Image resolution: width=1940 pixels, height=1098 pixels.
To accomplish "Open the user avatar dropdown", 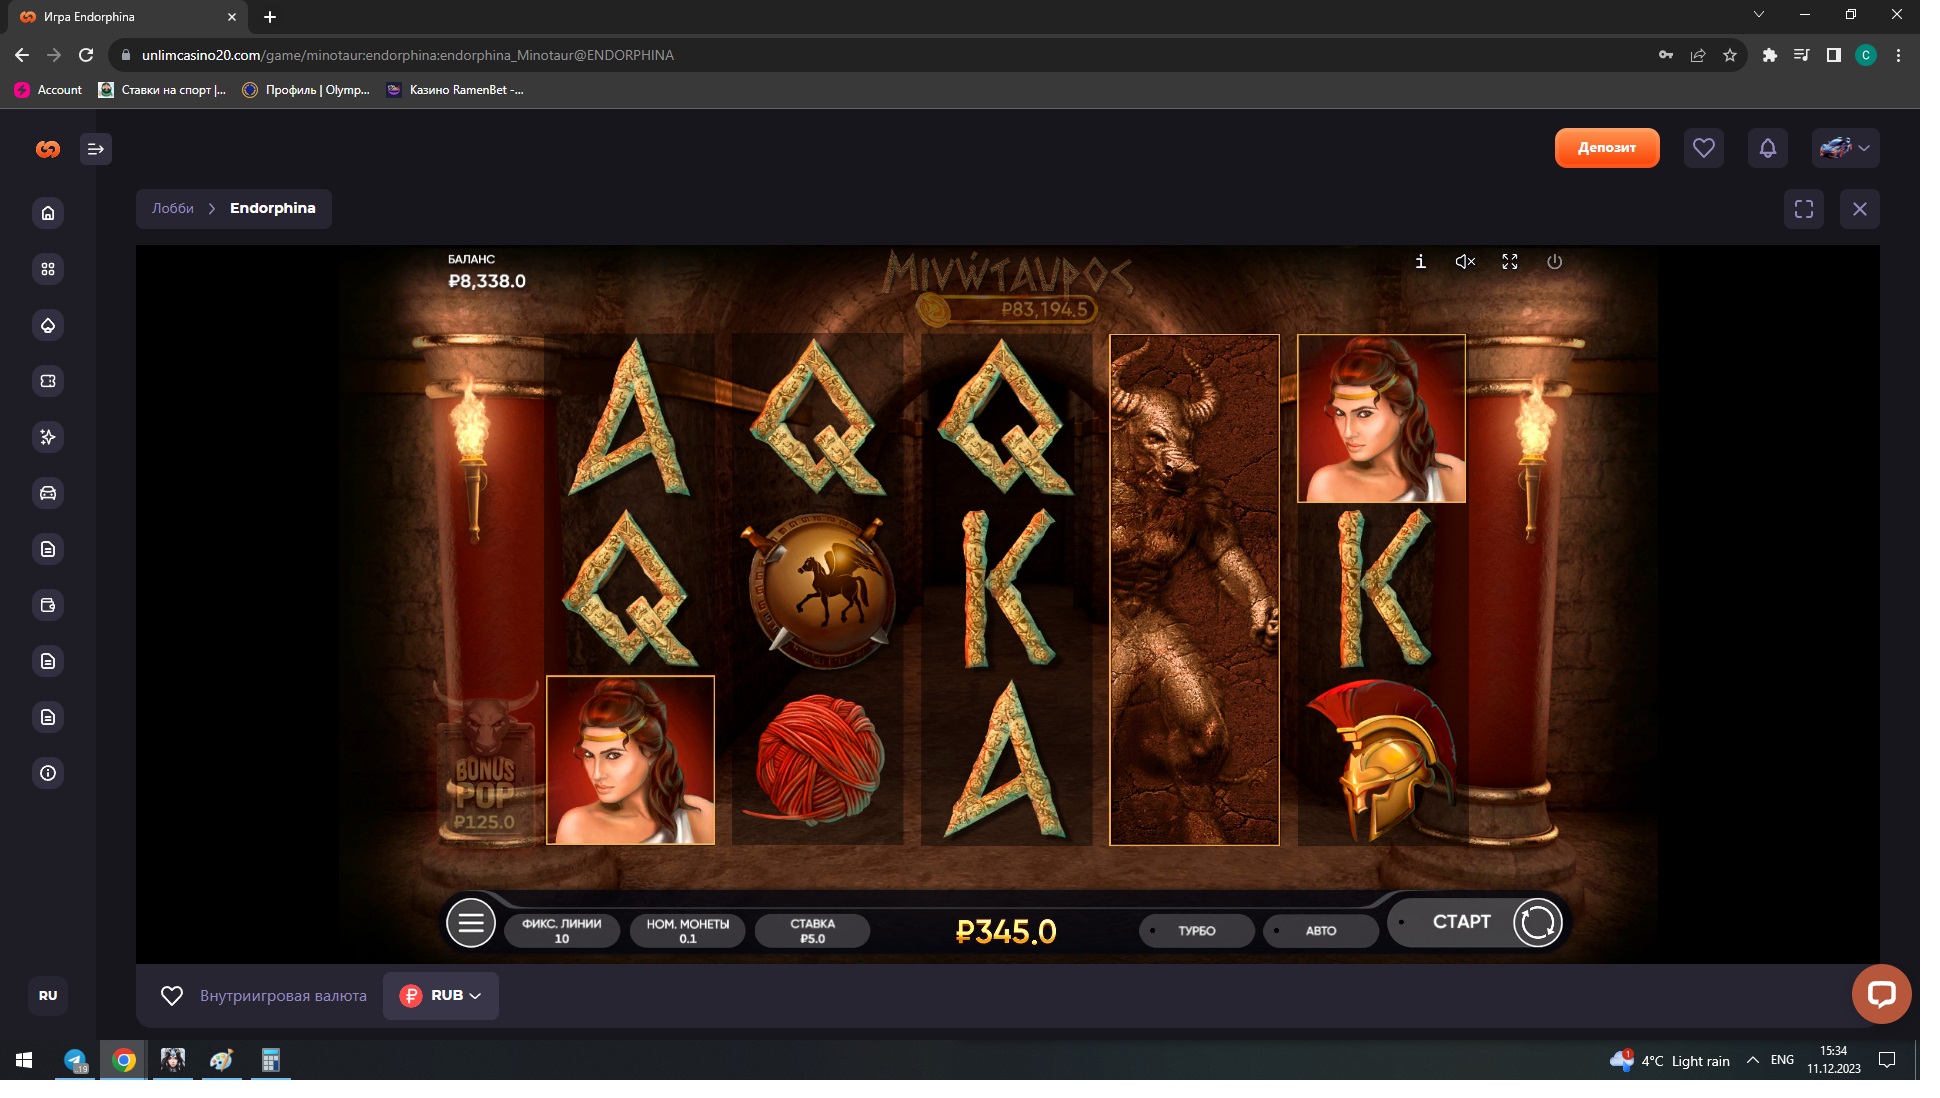I will tap(1845, 148).
